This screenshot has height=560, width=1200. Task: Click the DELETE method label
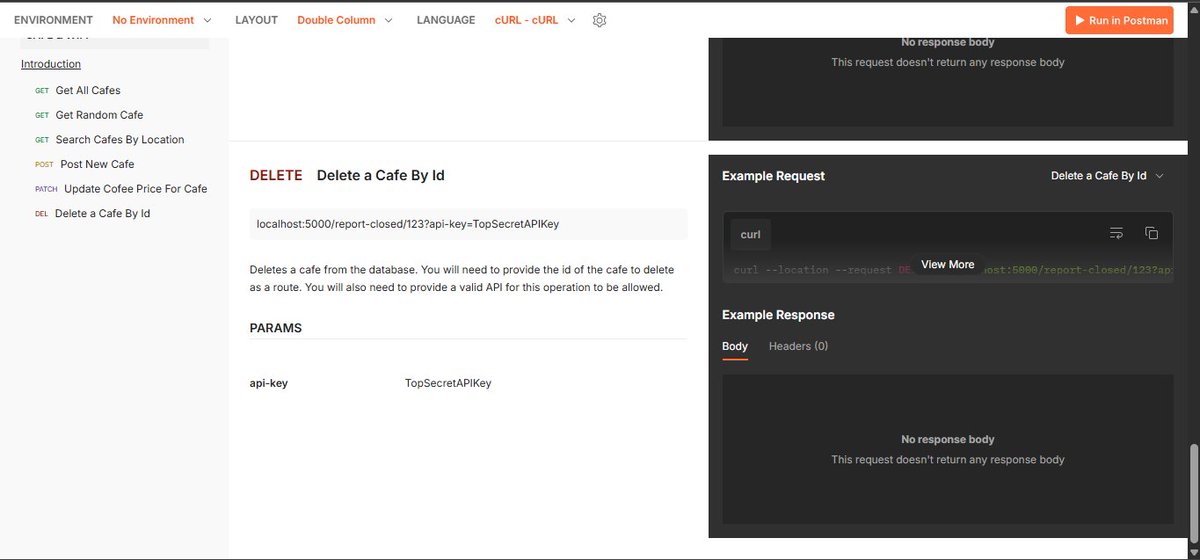pyautogui.click(x=276, y=176)
